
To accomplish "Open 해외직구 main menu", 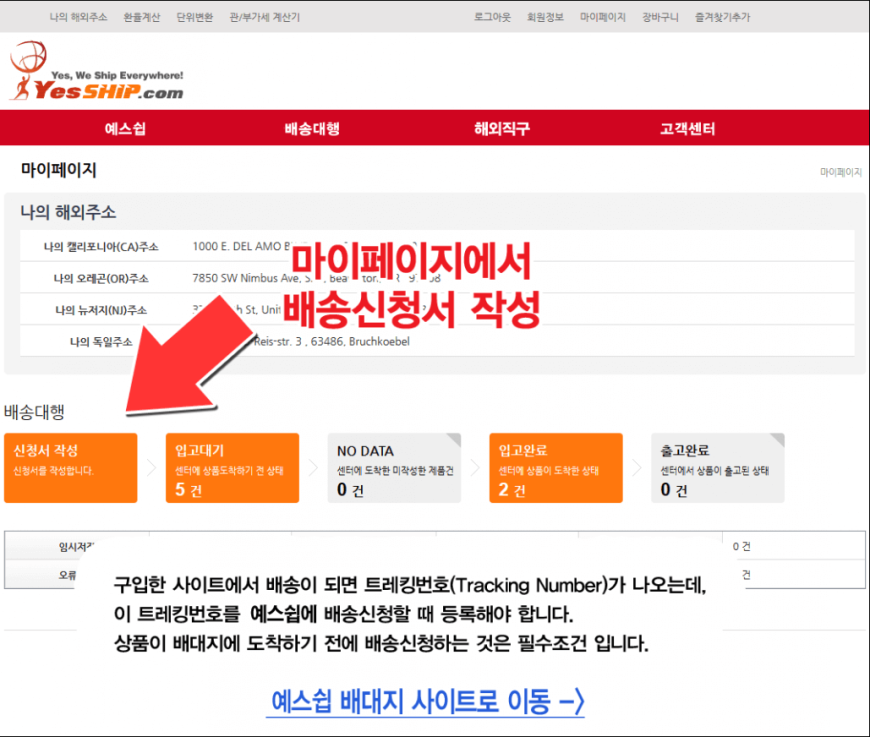I will point(502,129).
